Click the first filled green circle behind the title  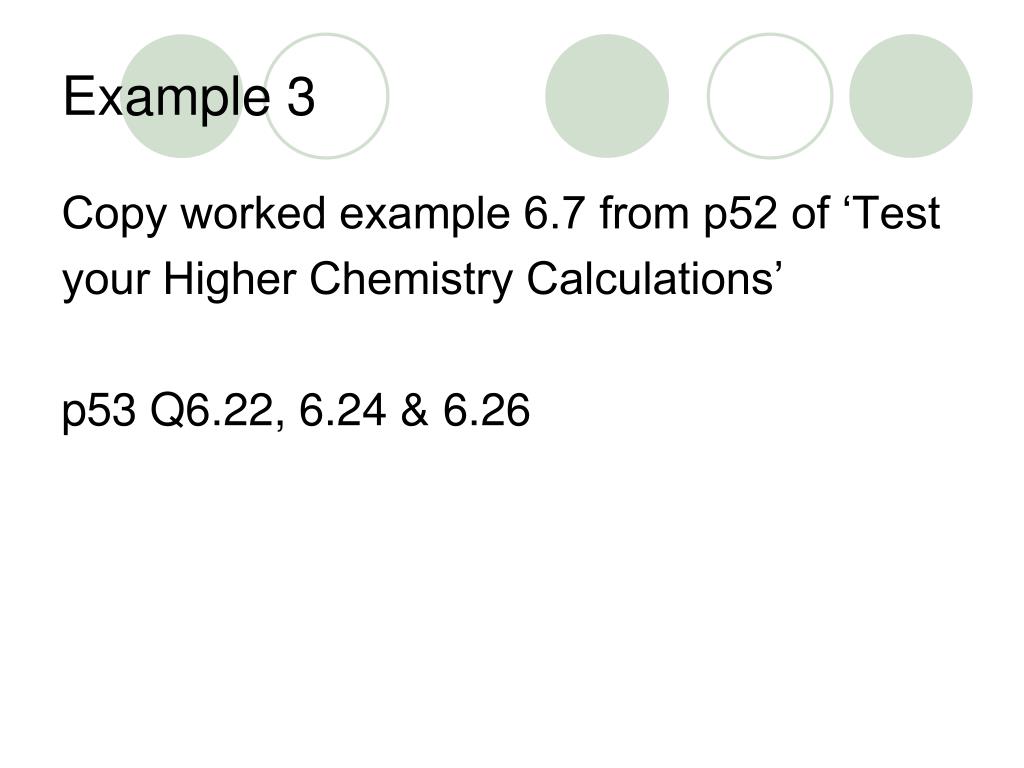click(182, 96)
